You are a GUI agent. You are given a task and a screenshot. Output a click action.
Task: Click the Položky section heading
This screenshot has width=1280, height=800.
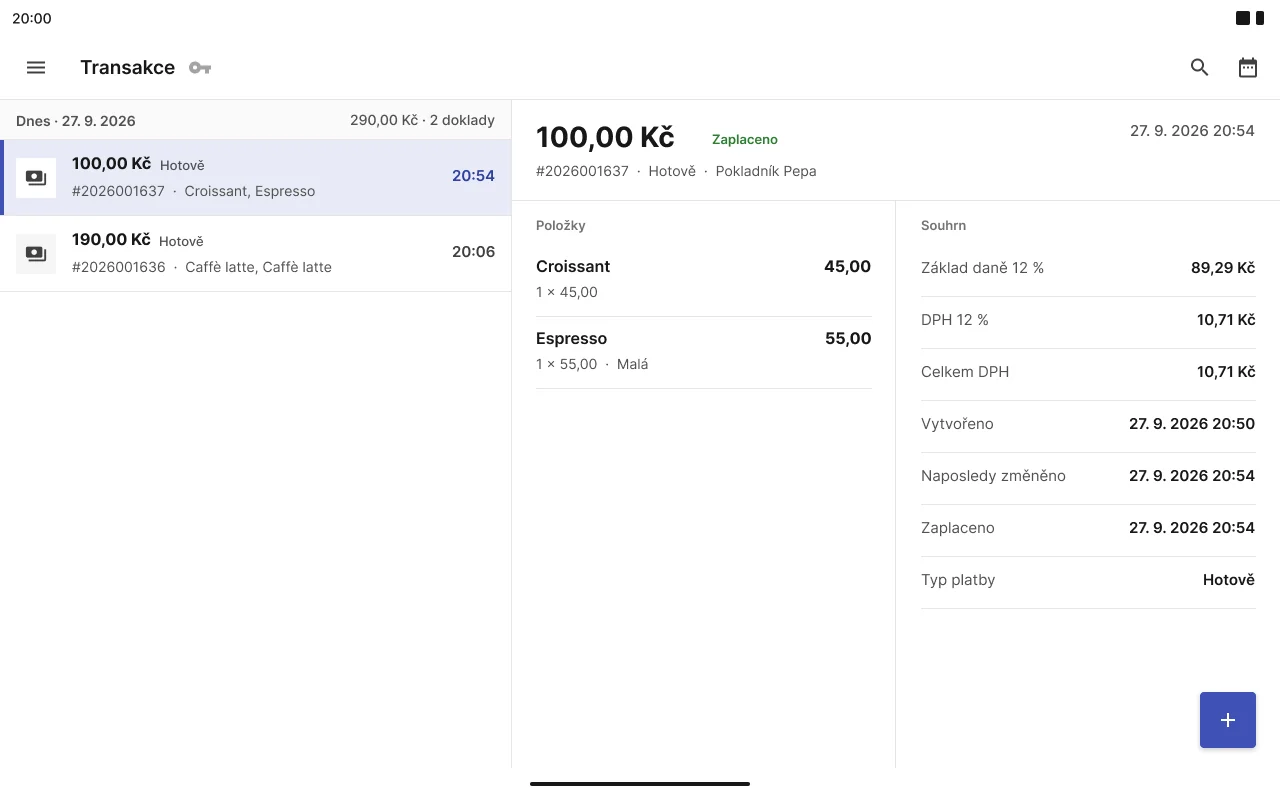click(561, 226)
